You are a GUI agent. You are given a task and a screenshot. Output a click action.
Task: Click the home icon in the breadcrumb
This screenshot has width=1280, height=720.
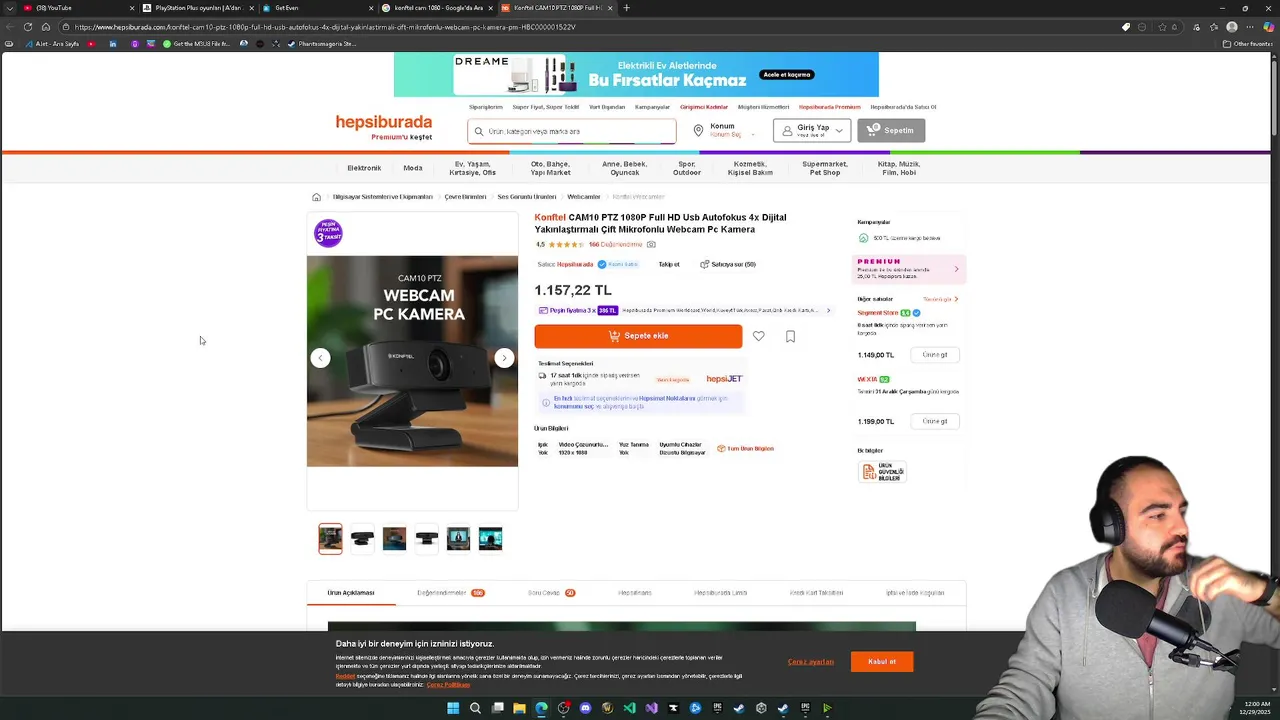click(x=316, y=197)
